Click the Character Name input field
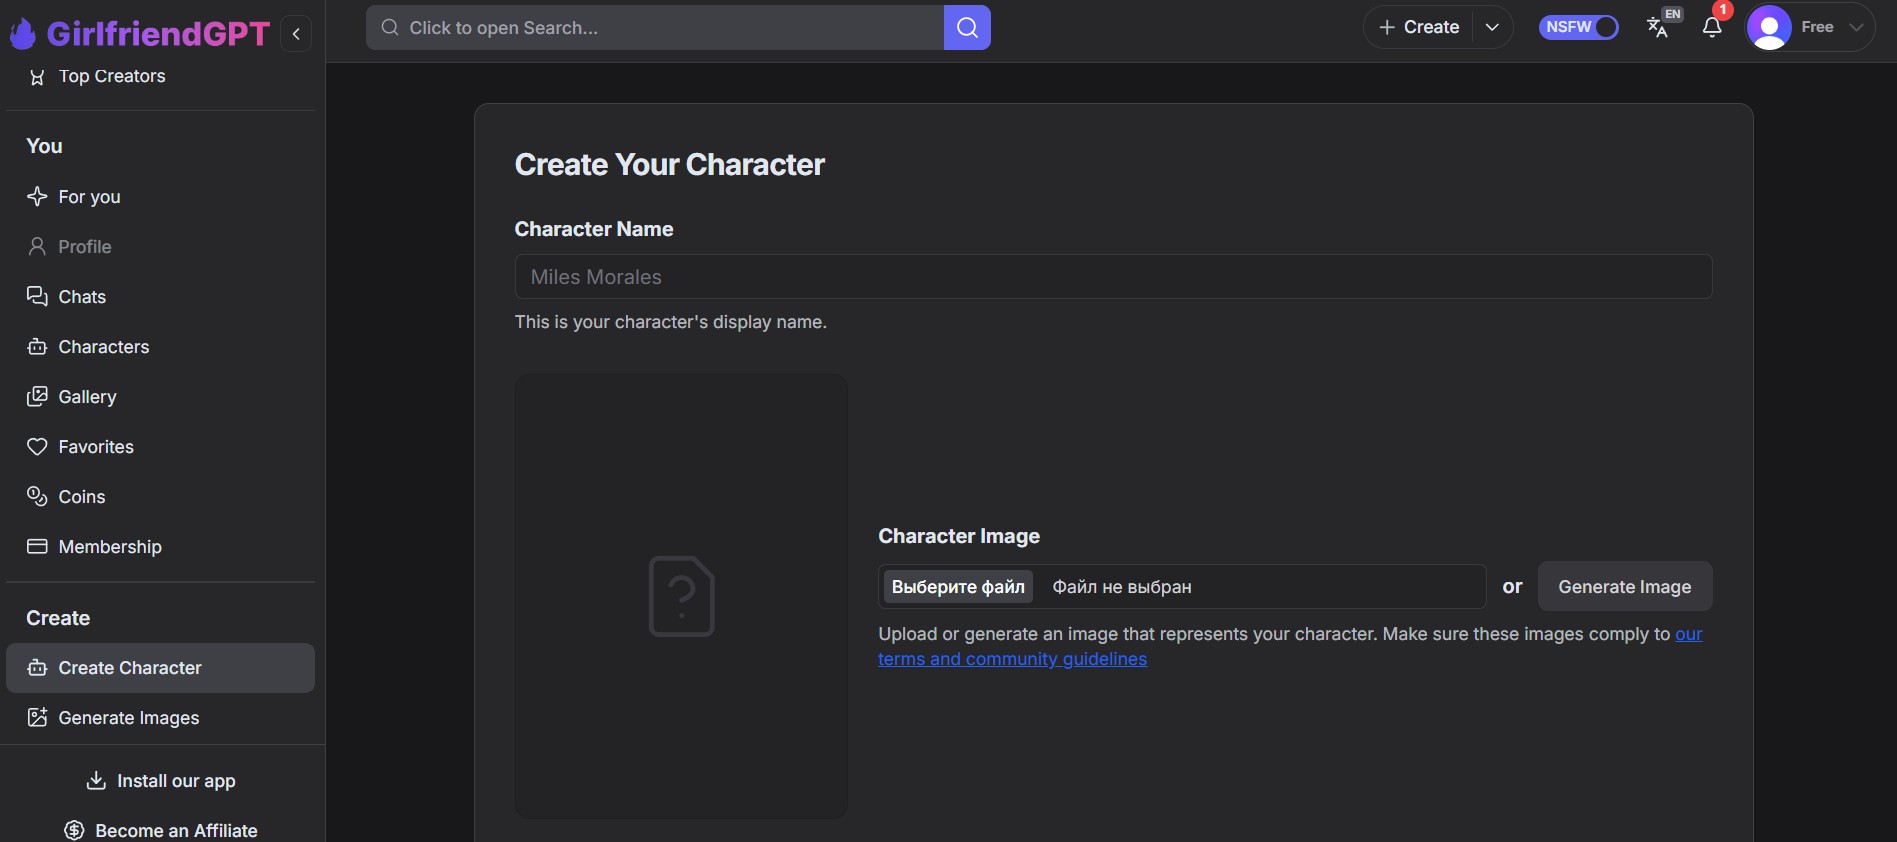 1112,277
